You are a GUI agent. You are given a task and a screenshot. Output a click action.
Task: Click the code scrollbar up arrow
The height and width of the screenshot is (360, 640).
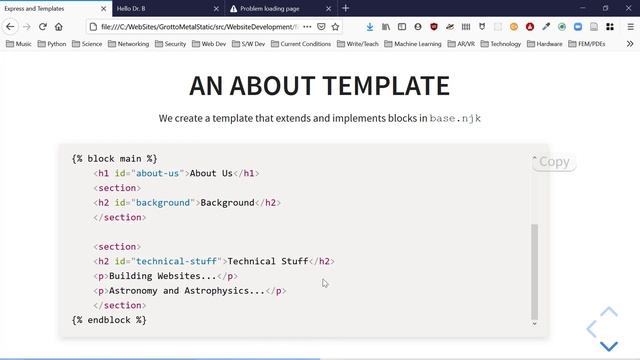pyautogui.click(x=534, y=157)
